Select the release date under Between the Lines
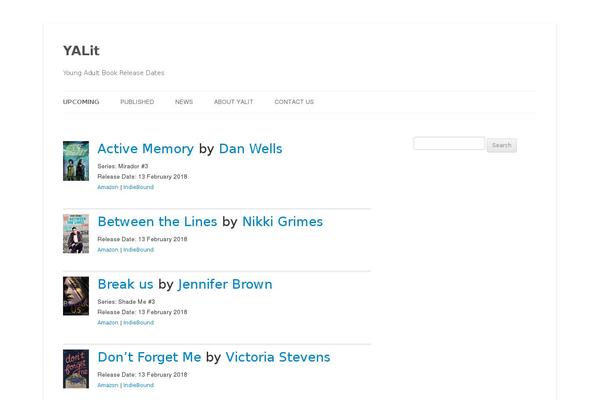Screen dimensions: 600x400 coord(142,239)
